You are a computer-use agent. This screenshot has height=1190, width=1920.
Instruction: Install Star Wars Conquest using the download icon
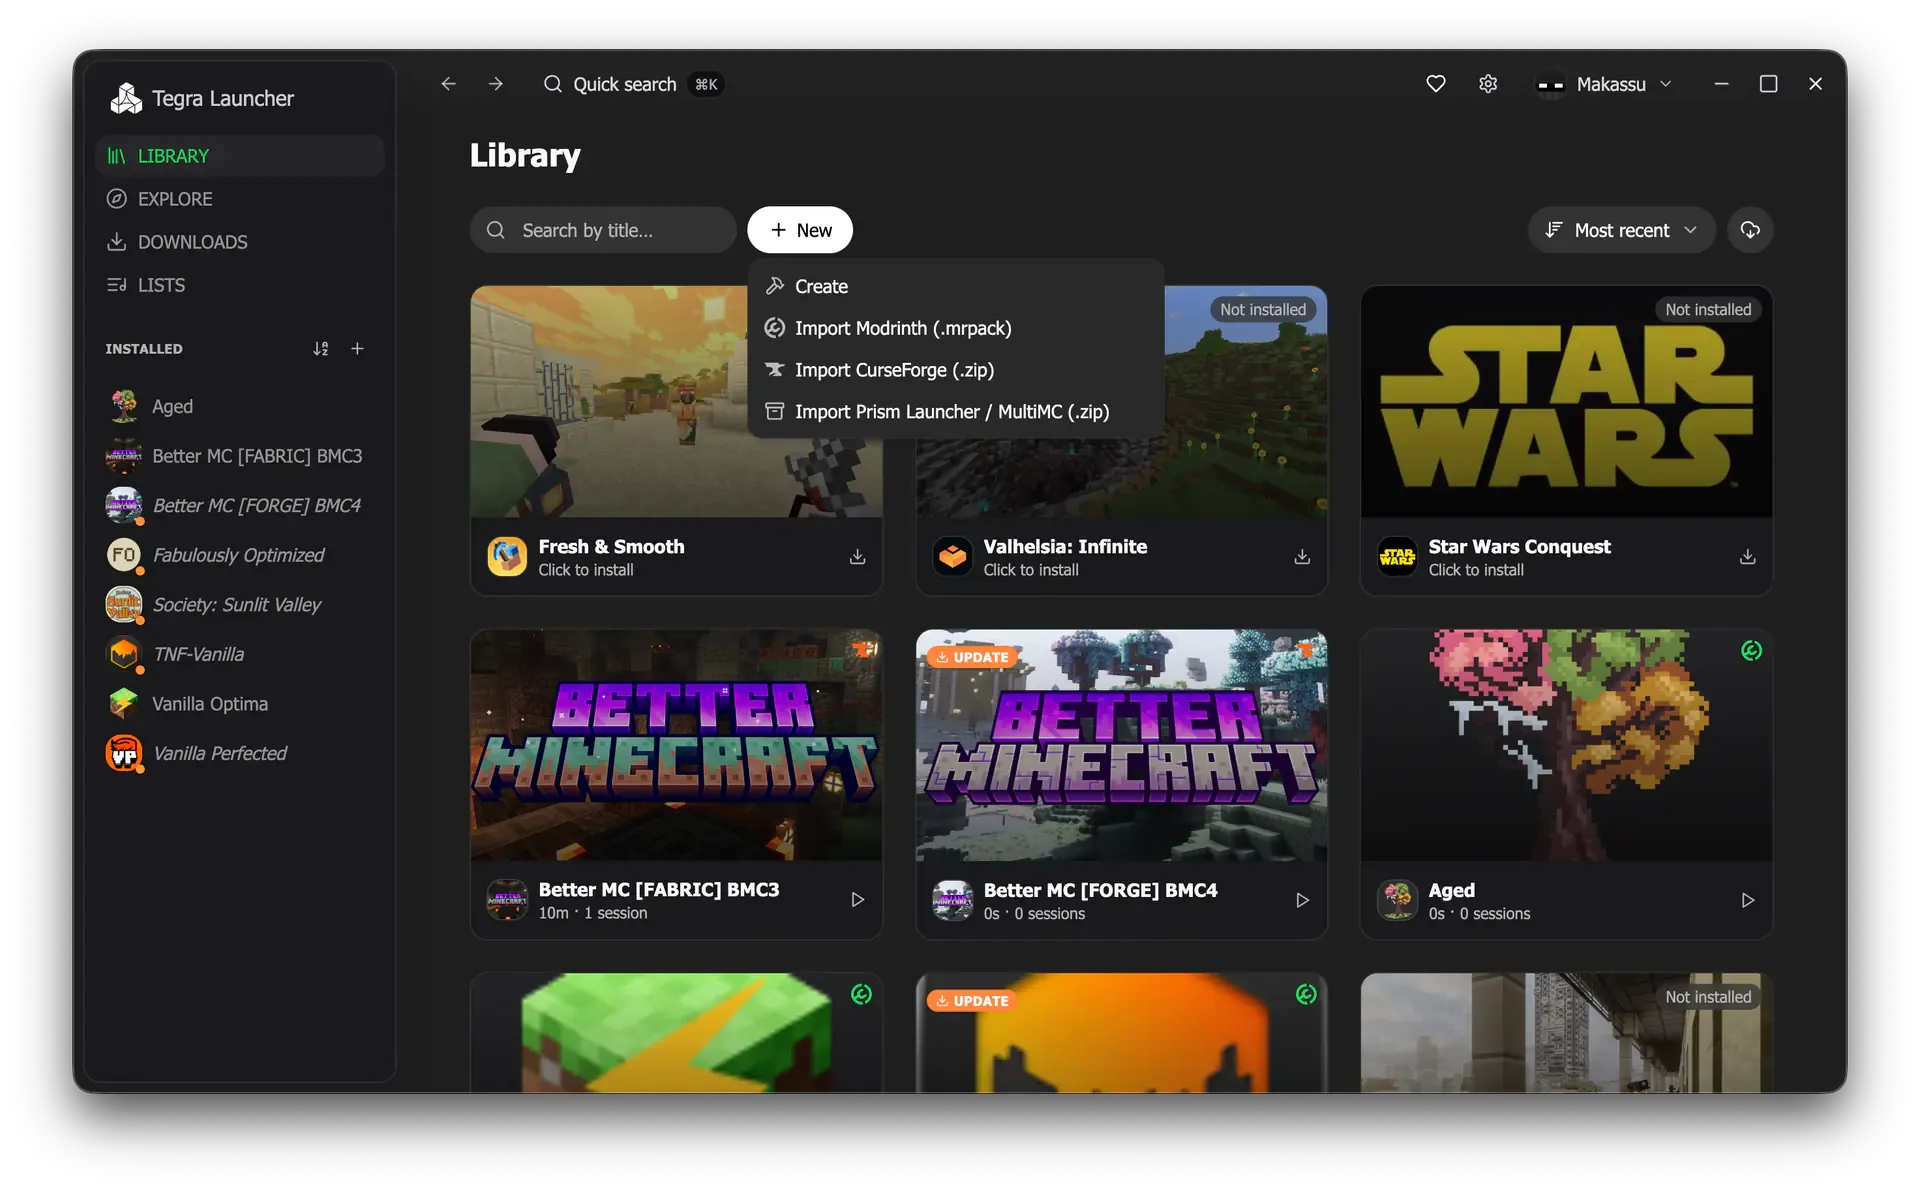[x=1747, y=557]
